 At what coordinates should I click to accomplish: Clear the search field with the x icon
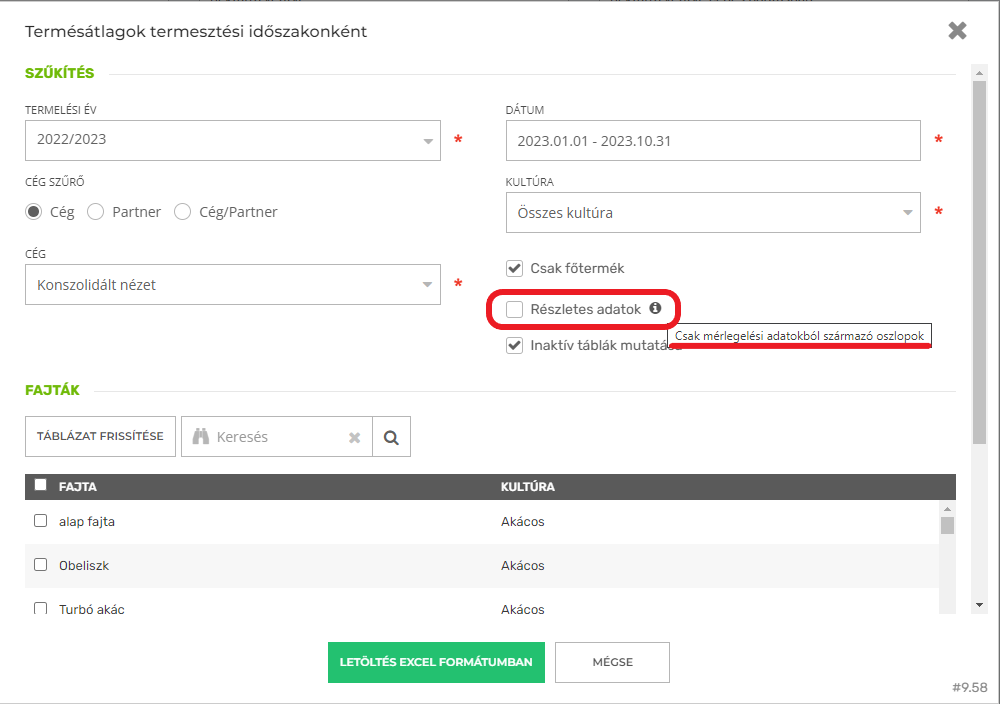pos(354,437)
